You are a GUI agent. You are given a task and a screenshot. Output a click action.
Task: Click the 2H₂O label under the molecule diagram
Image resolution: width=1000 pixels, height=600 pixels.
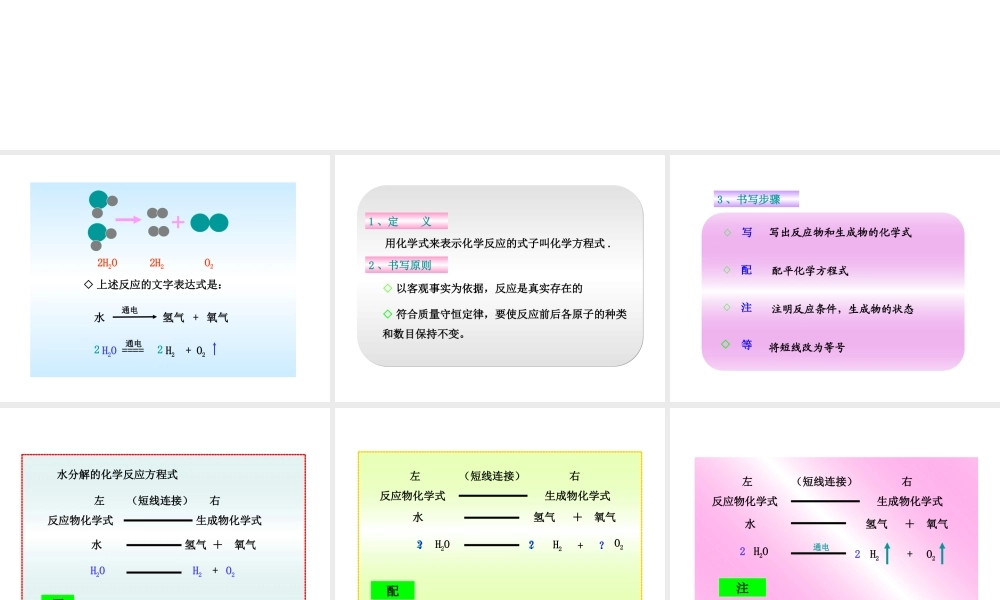click(x=107, y=263)
